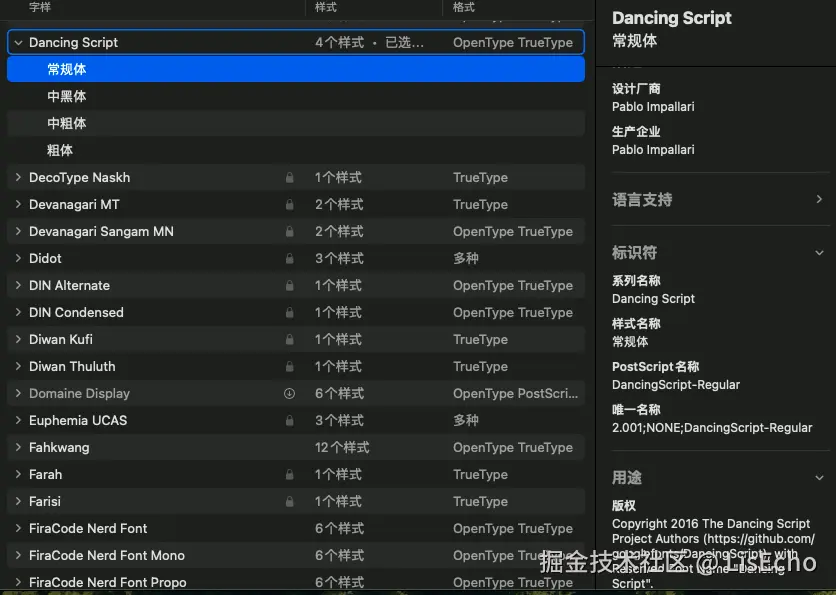The width and height of the screenshot is (836, 595).
Task: Expand the Diwan Kufi family
Action: click(x=18, y=340)
